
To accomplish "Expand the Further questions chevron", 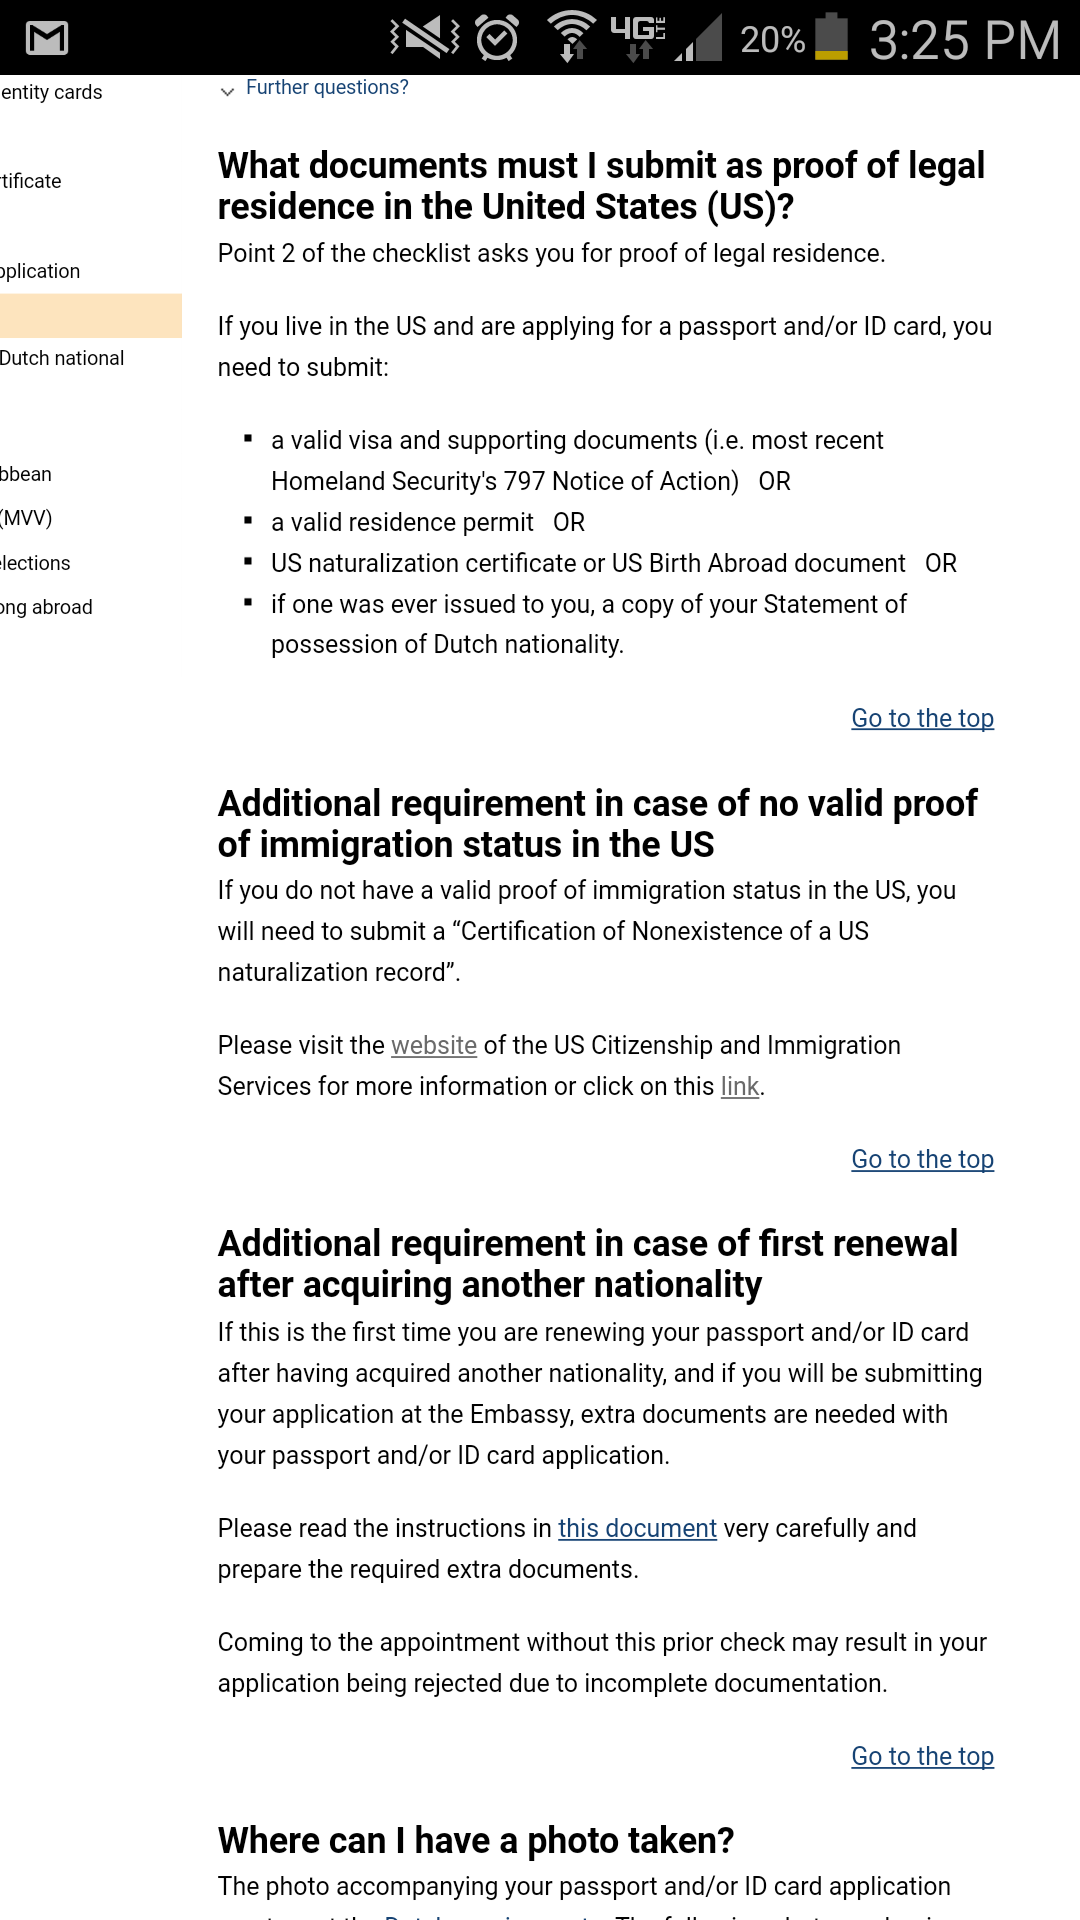I will pyautogui.click(x=228, y=91).
